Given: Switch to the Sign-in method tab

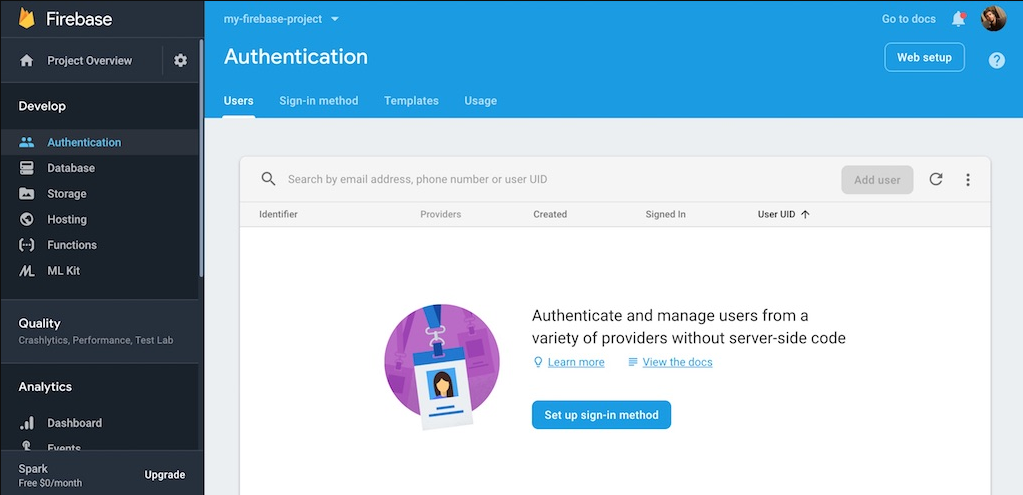Looking at the screenshot, I should (318, 101).
